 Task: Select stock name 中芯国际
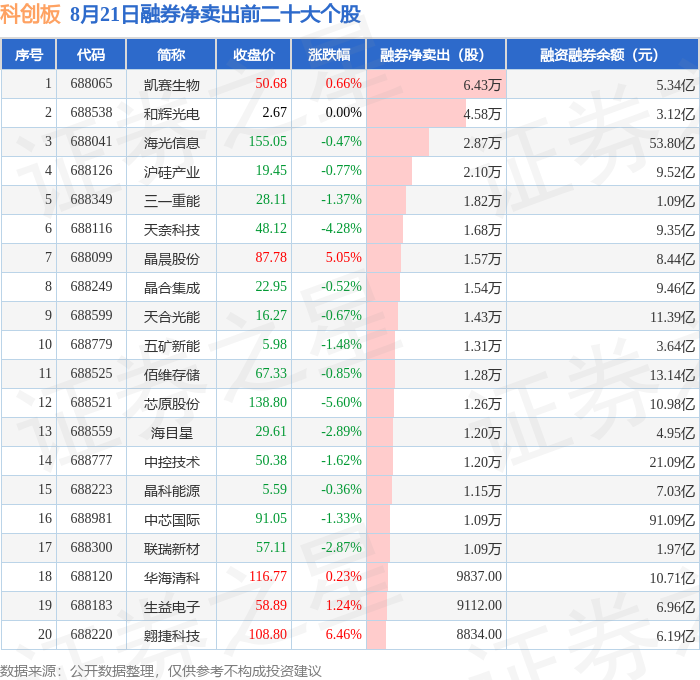(171, 520)
